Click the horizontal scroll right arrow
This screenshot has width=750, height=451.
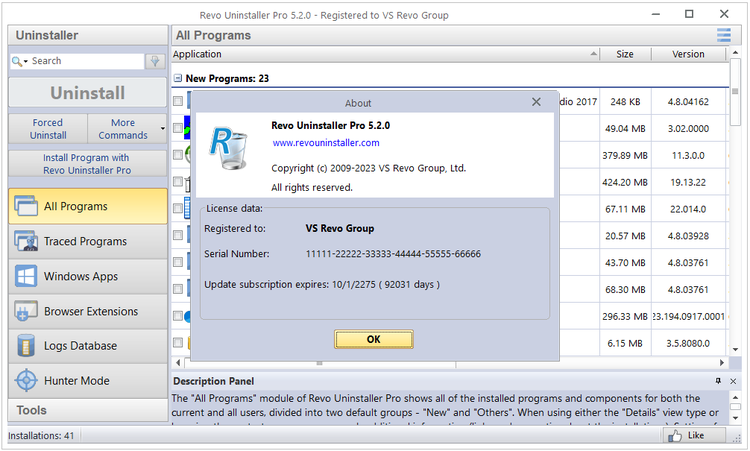click(x=722, y=363)
